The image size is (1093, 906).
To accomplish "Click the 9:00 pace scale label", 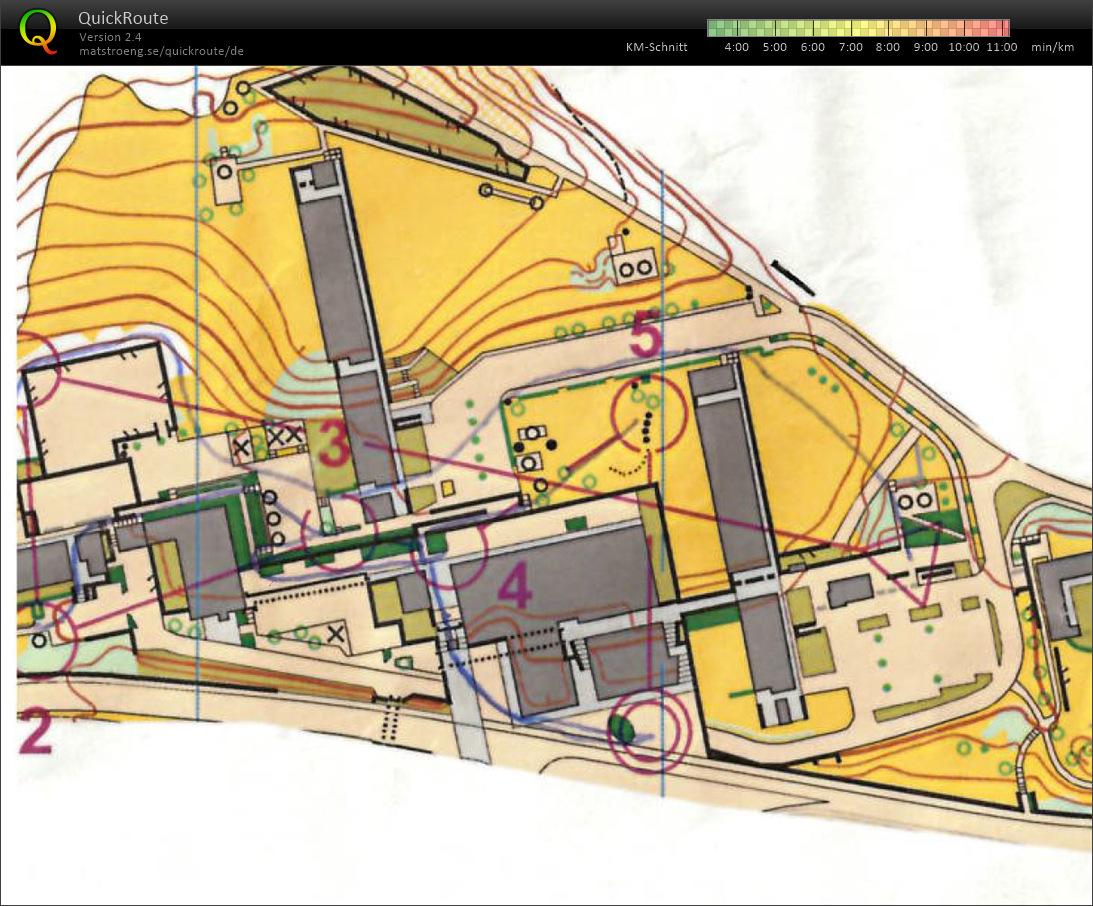I will click(925, 47).
